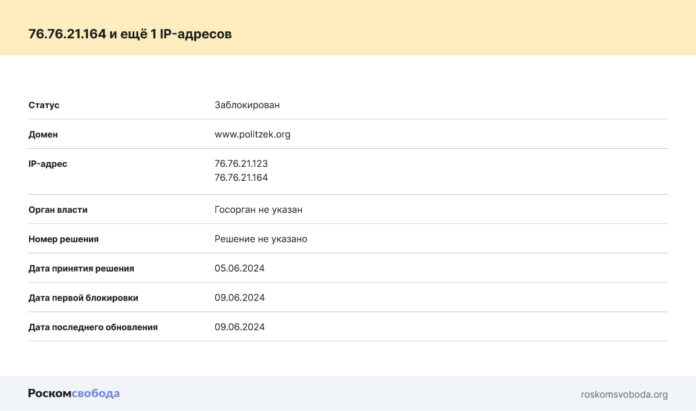Click the Заблокирован status value
Viewport: 696px width, 411px height.
(x=247, y=104)
